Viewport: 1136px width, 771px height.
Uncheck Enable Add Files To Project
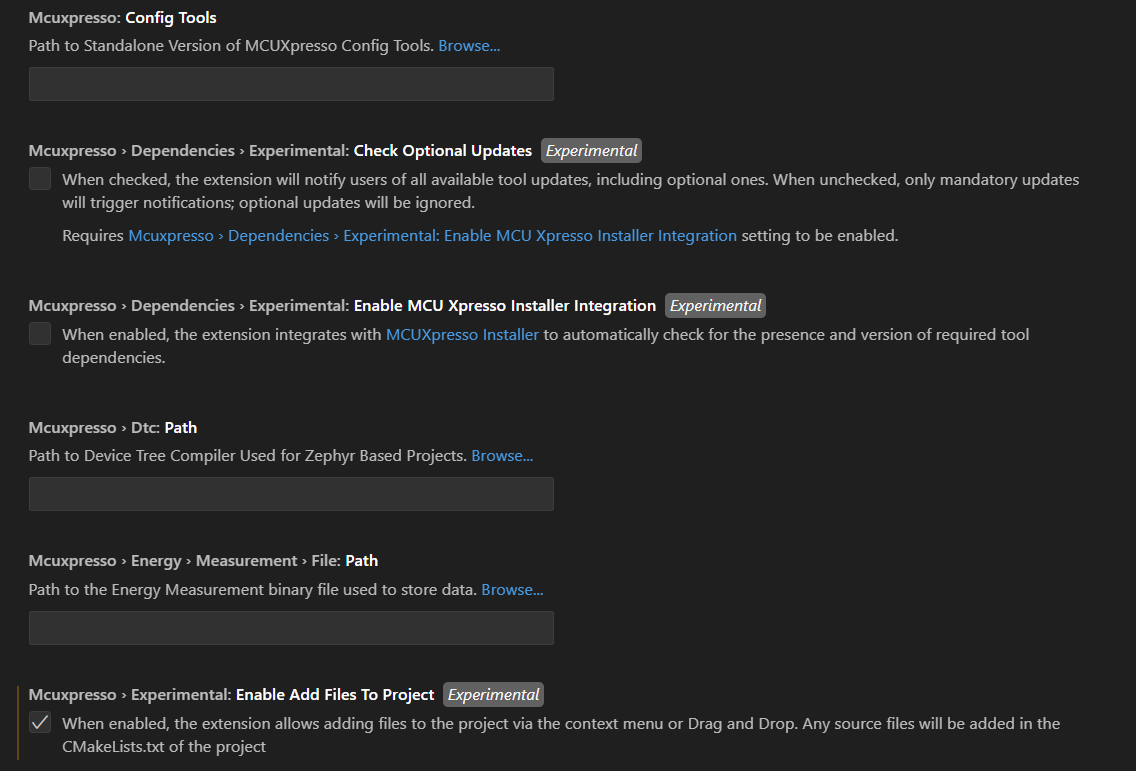click(x=39, y=722)
